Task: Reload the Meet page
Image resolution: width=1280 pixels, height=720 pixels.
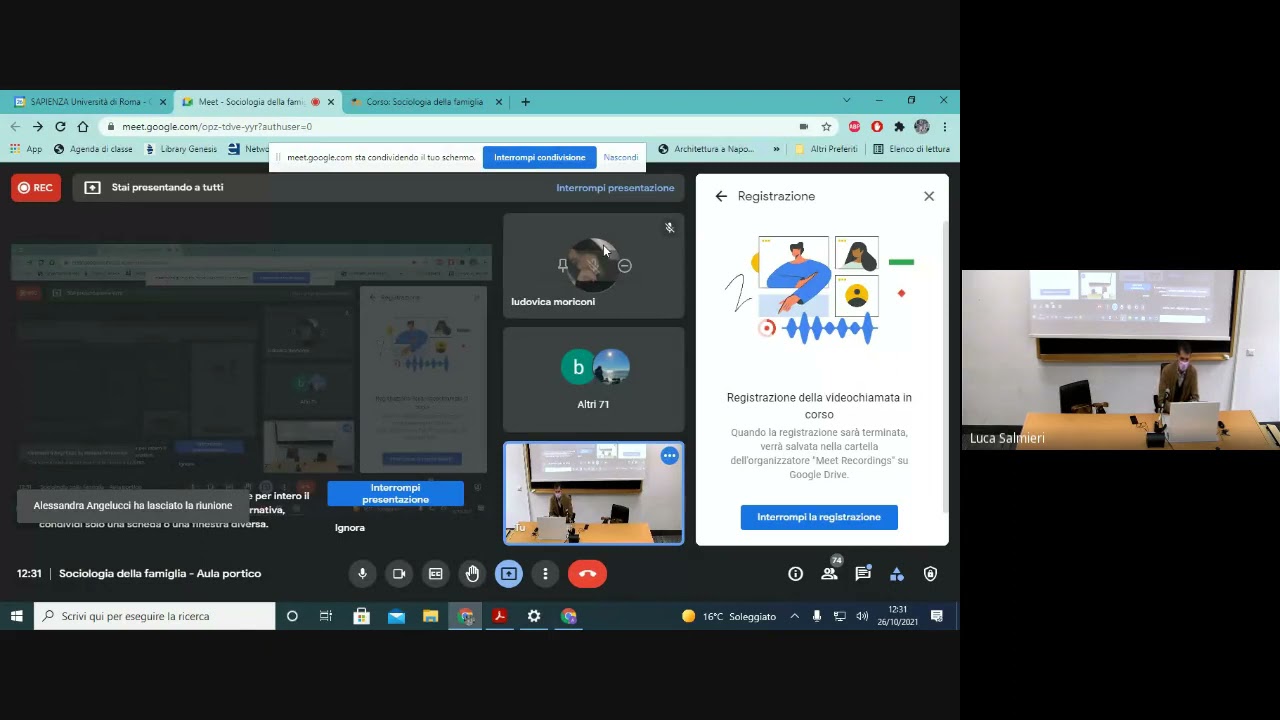Action: [x=60, y=127]
